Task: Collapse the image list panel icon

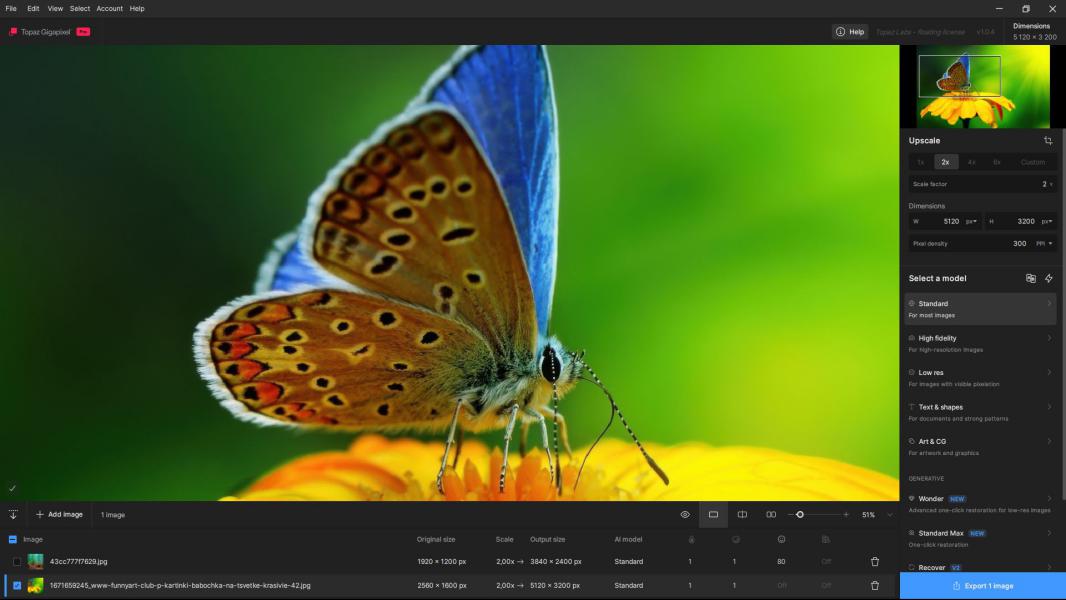Action: click(x=13, y=515)
